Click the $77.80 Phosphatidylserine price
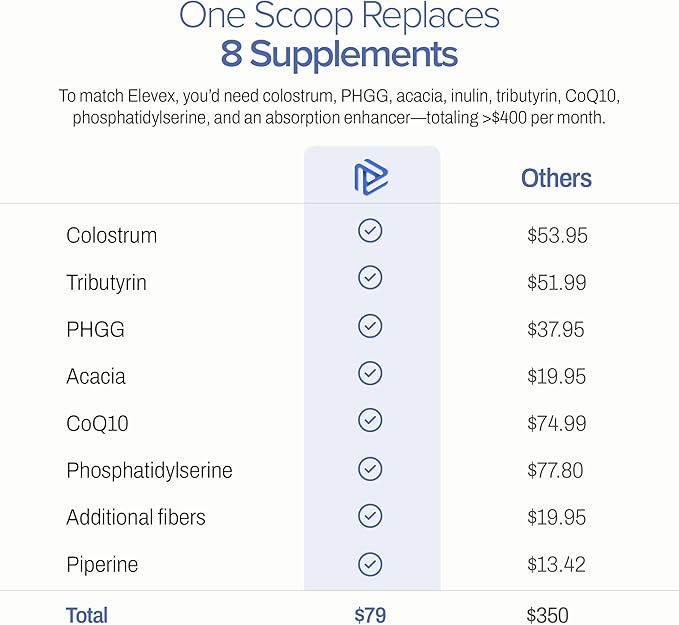The image size is (679, 625). coord(557,471)
